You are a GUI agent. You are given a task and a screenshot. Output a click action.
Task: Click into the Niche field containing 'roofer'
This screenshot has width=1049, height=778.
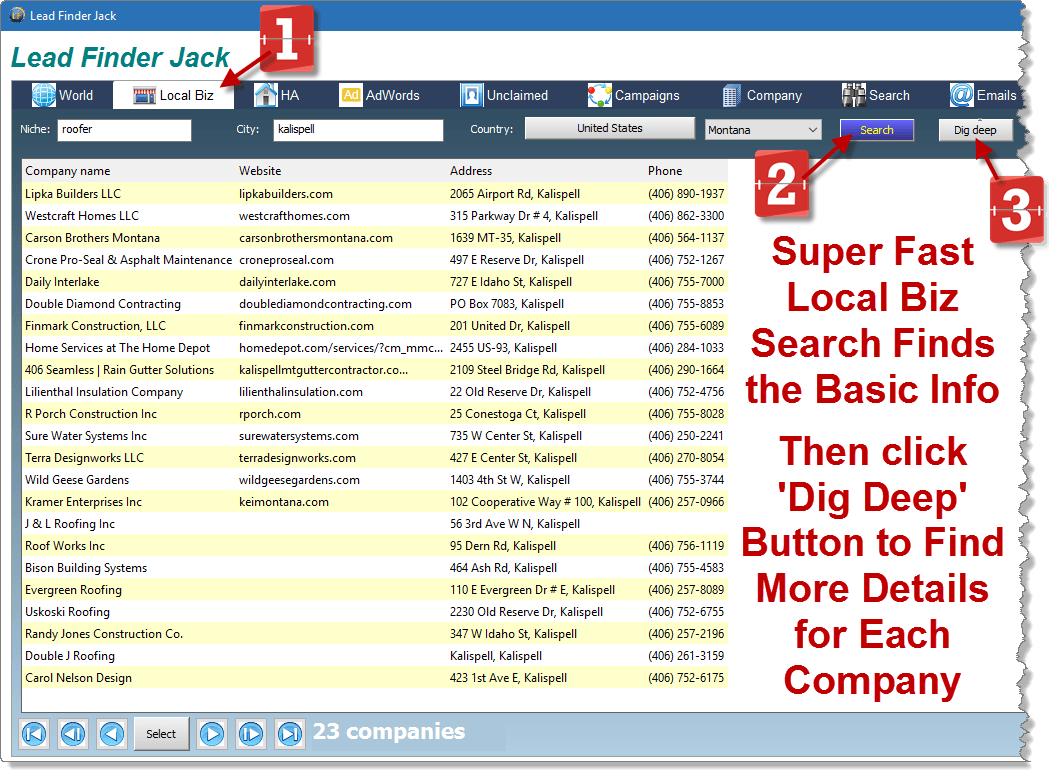tap(124, 130)
